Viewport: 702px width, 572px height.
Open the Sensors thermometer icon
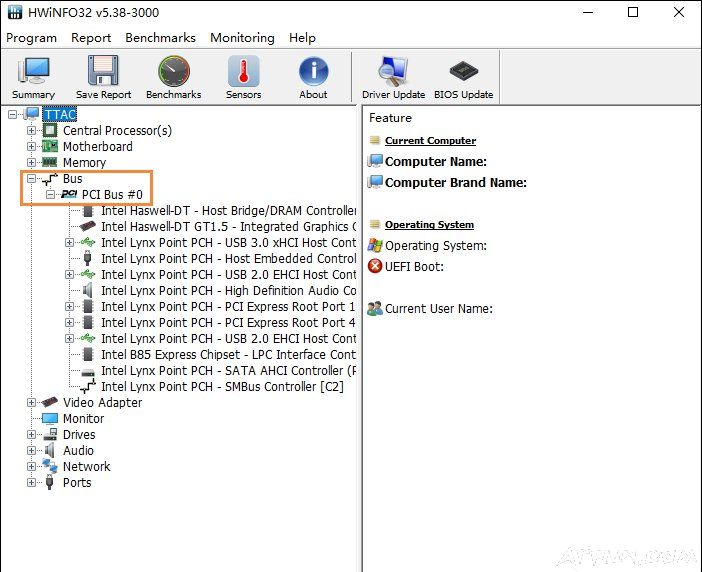point(243,71)
